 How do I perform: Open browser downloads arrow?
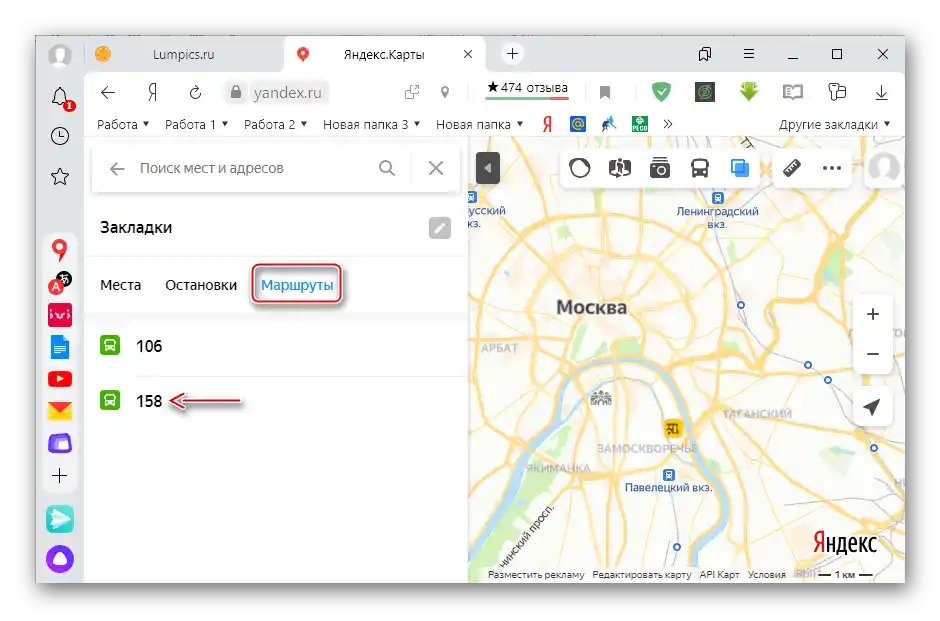(881, 92)
